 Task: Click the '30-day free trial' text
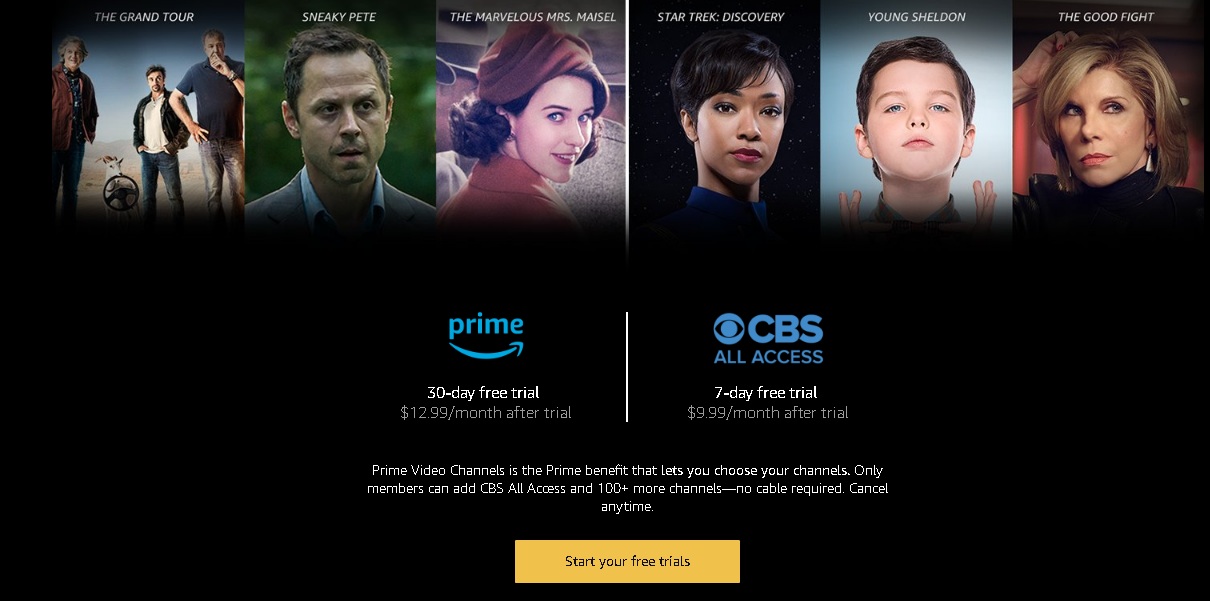(483, 393)
